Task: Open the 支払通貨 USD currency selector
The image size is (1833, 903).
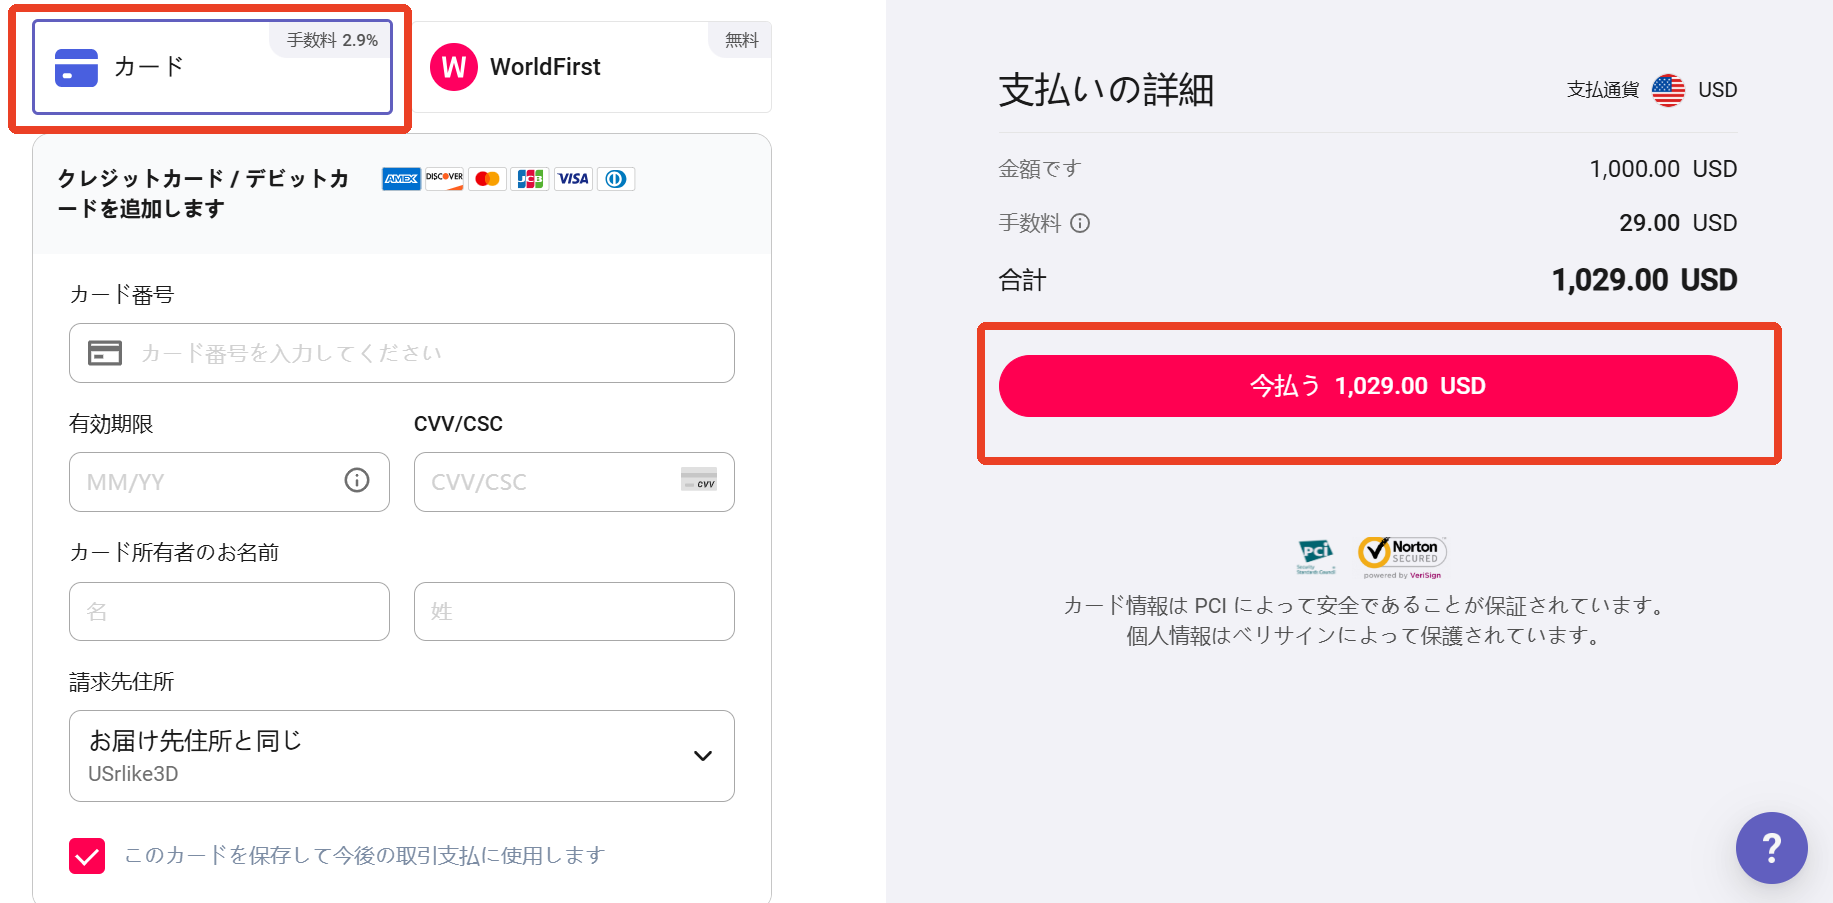Action: point(1694,90)
